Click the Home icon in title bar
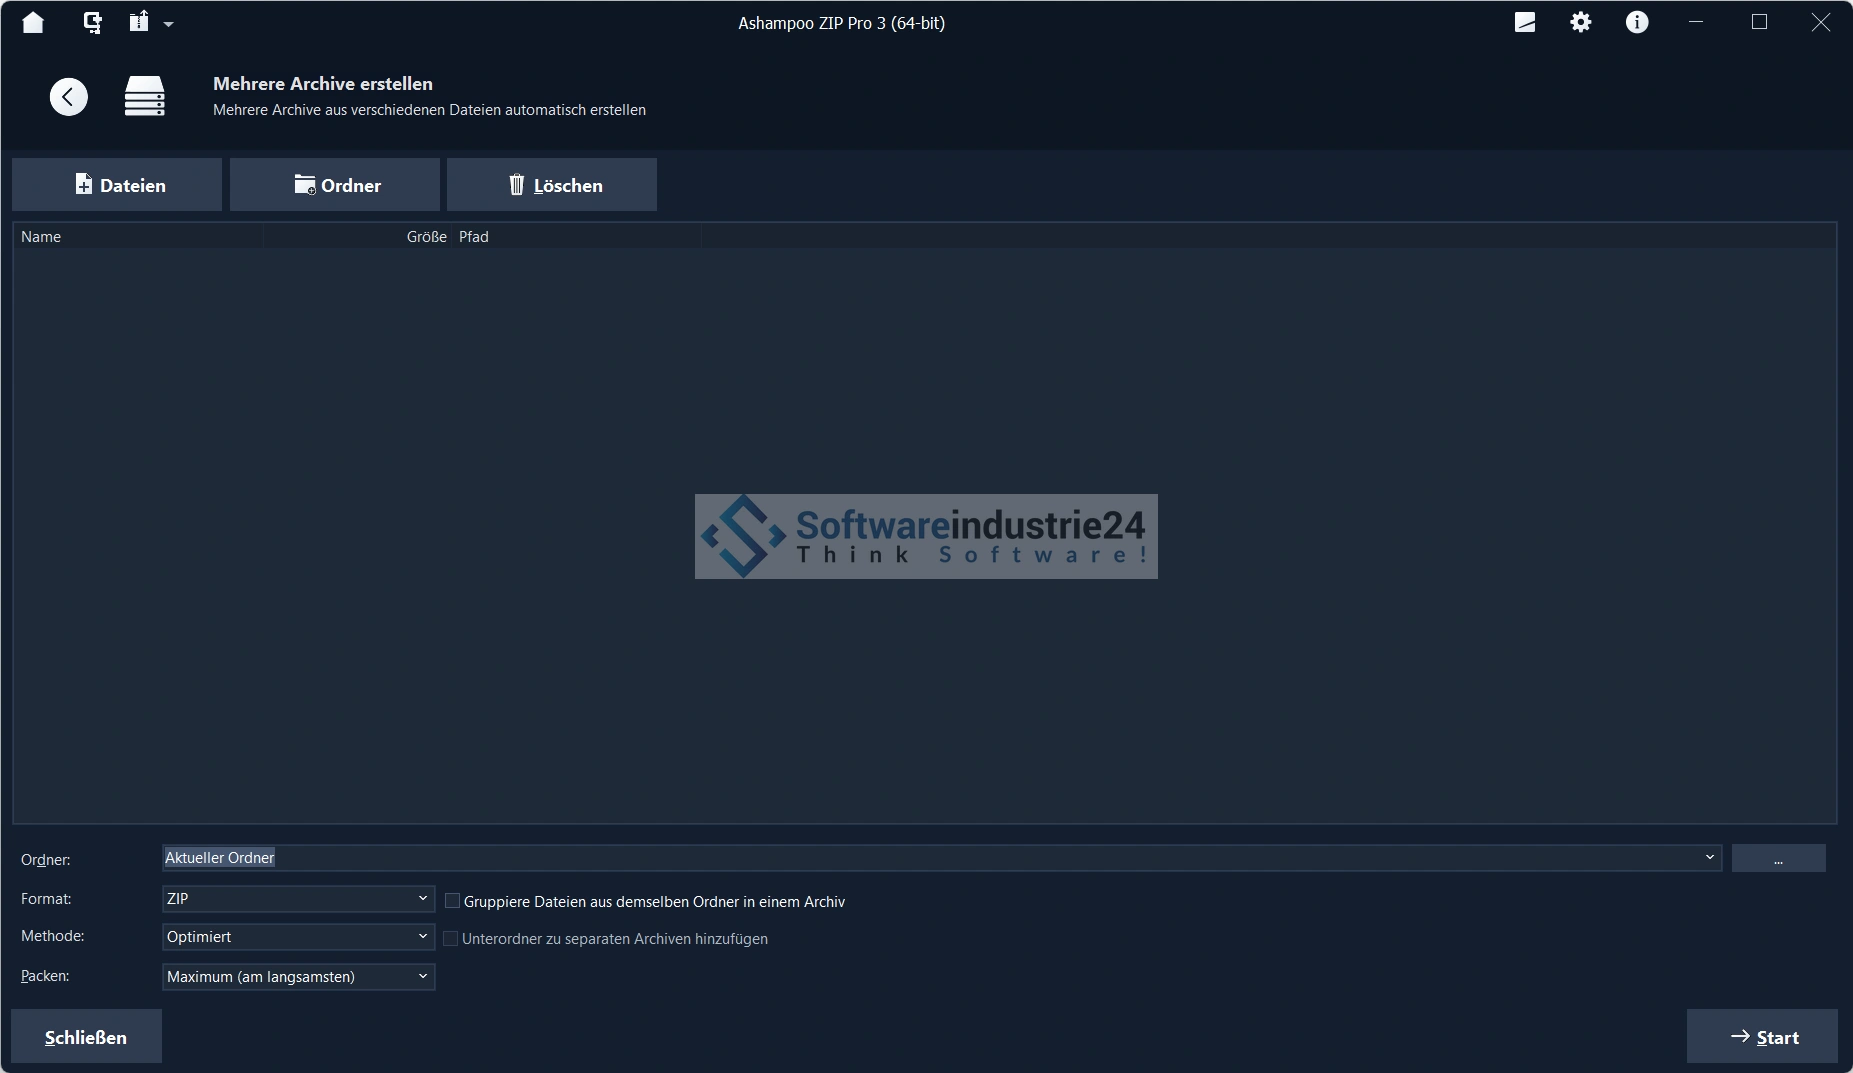This screenshot has width=1853, height=1073. (33, 22)
